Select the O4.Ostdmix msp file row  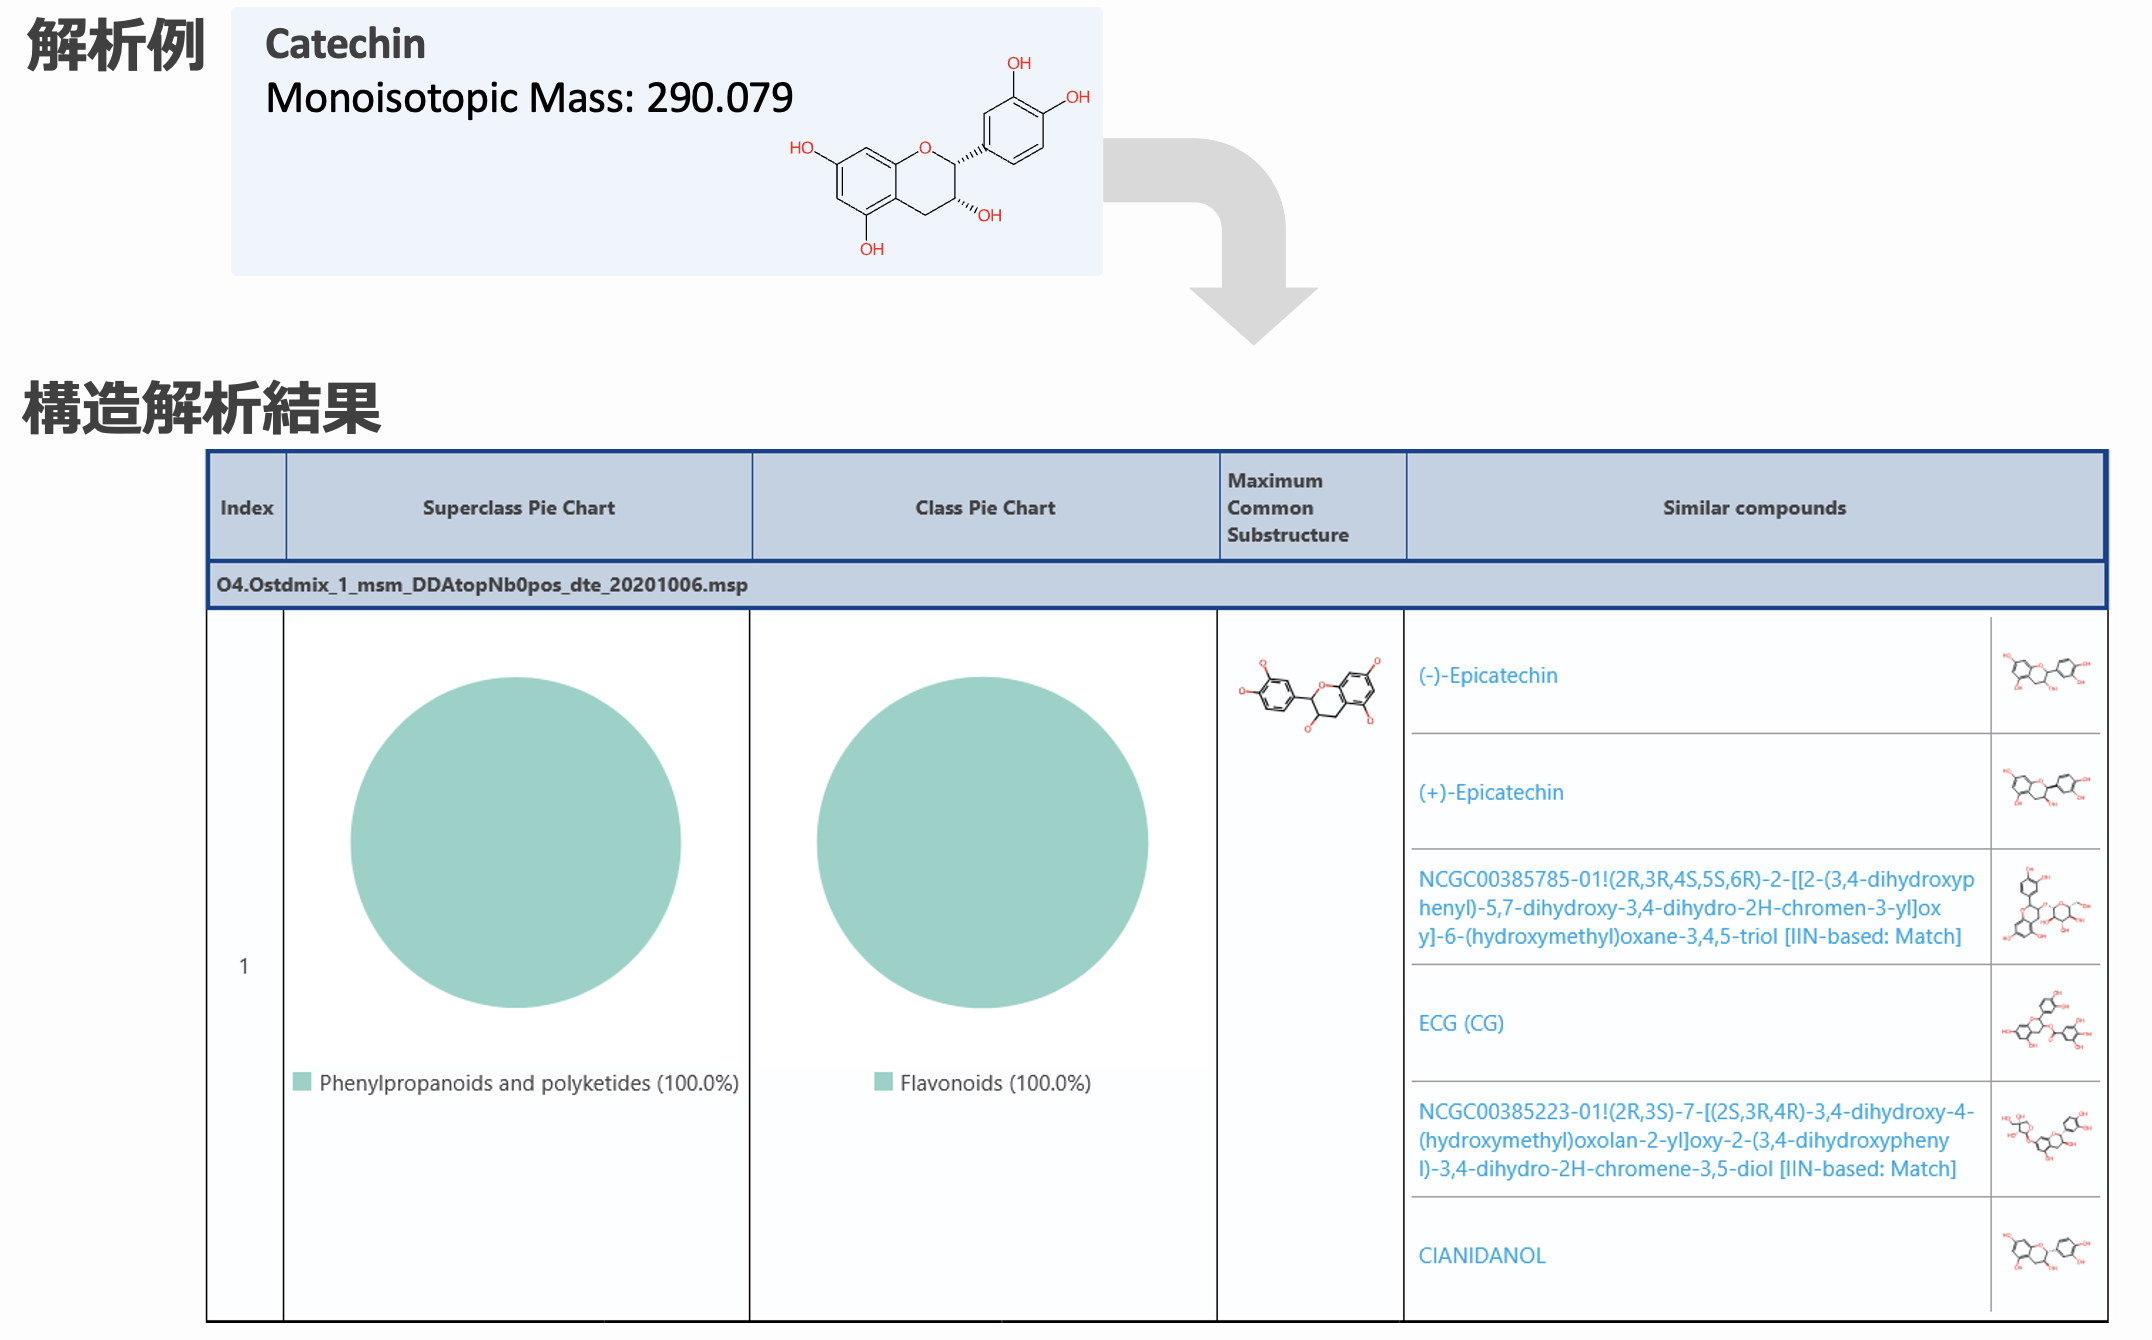pos(482,585)
